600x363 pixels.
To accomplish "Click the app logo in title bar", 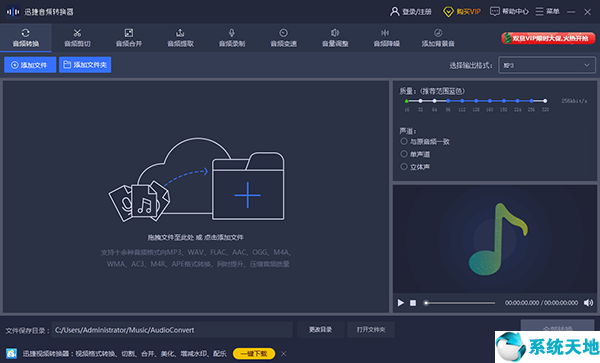I will (x=13, y=12).
